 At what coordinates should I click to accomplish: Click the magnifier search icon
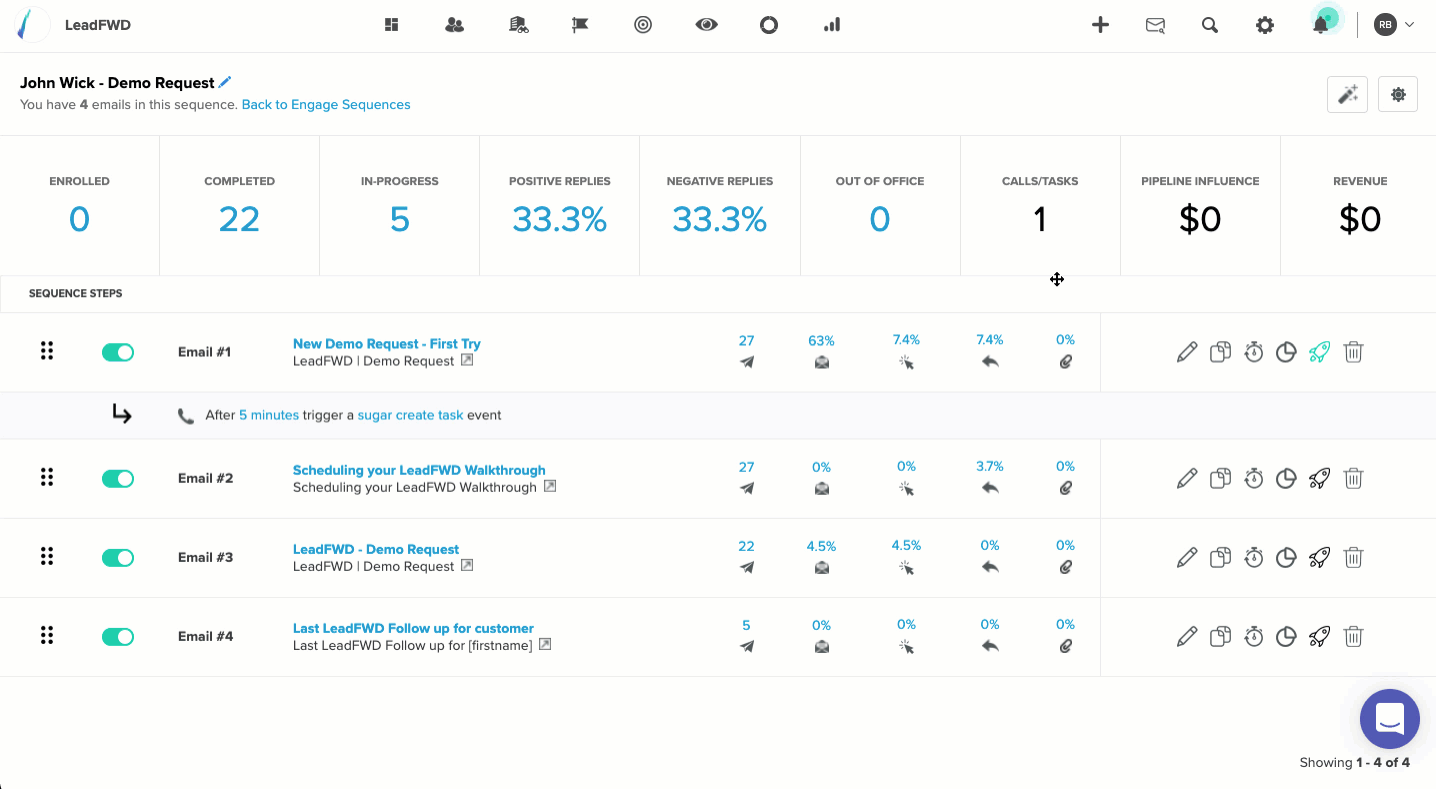pos(1210,25)
